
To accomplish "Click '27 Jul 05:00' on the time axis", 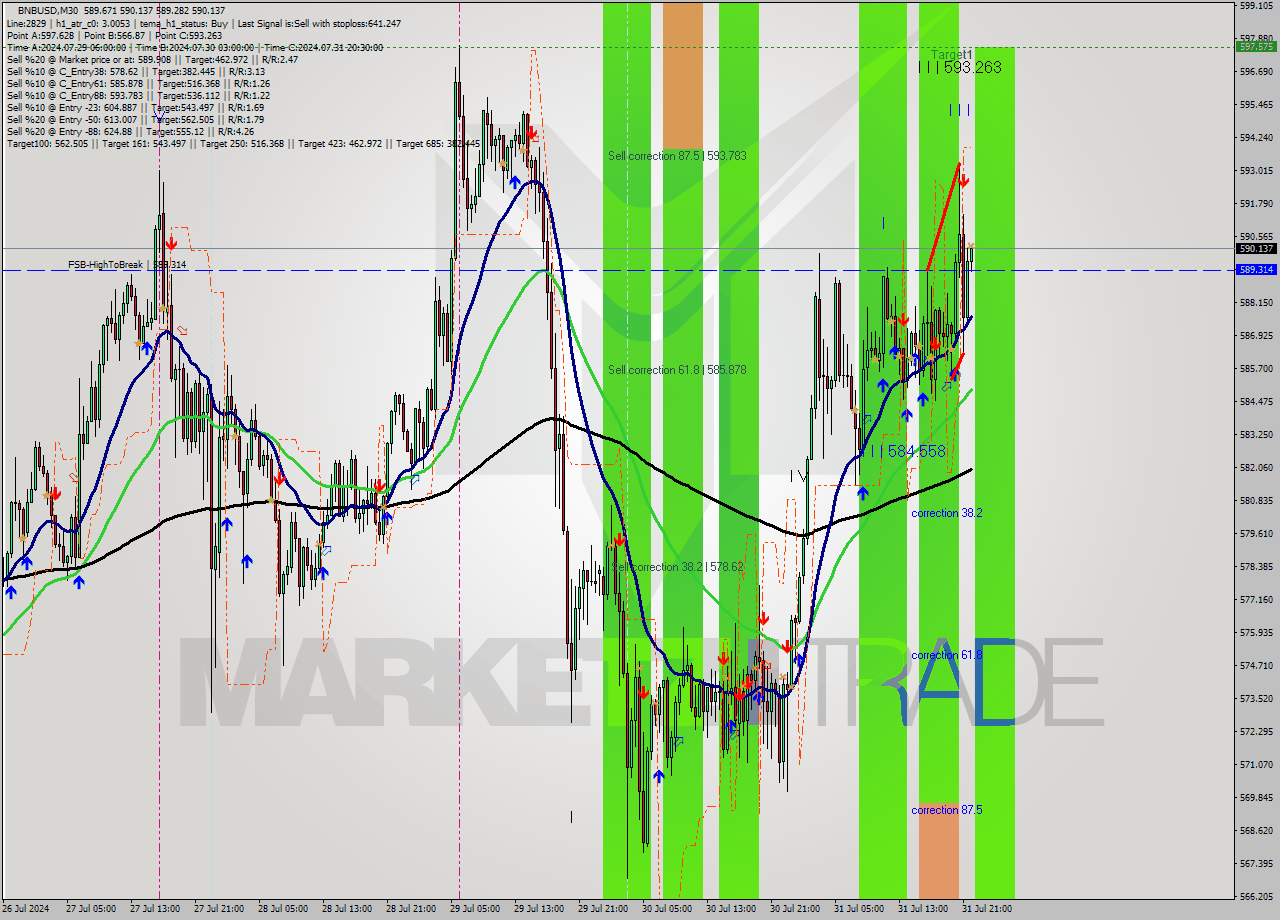I will (90, 909).
